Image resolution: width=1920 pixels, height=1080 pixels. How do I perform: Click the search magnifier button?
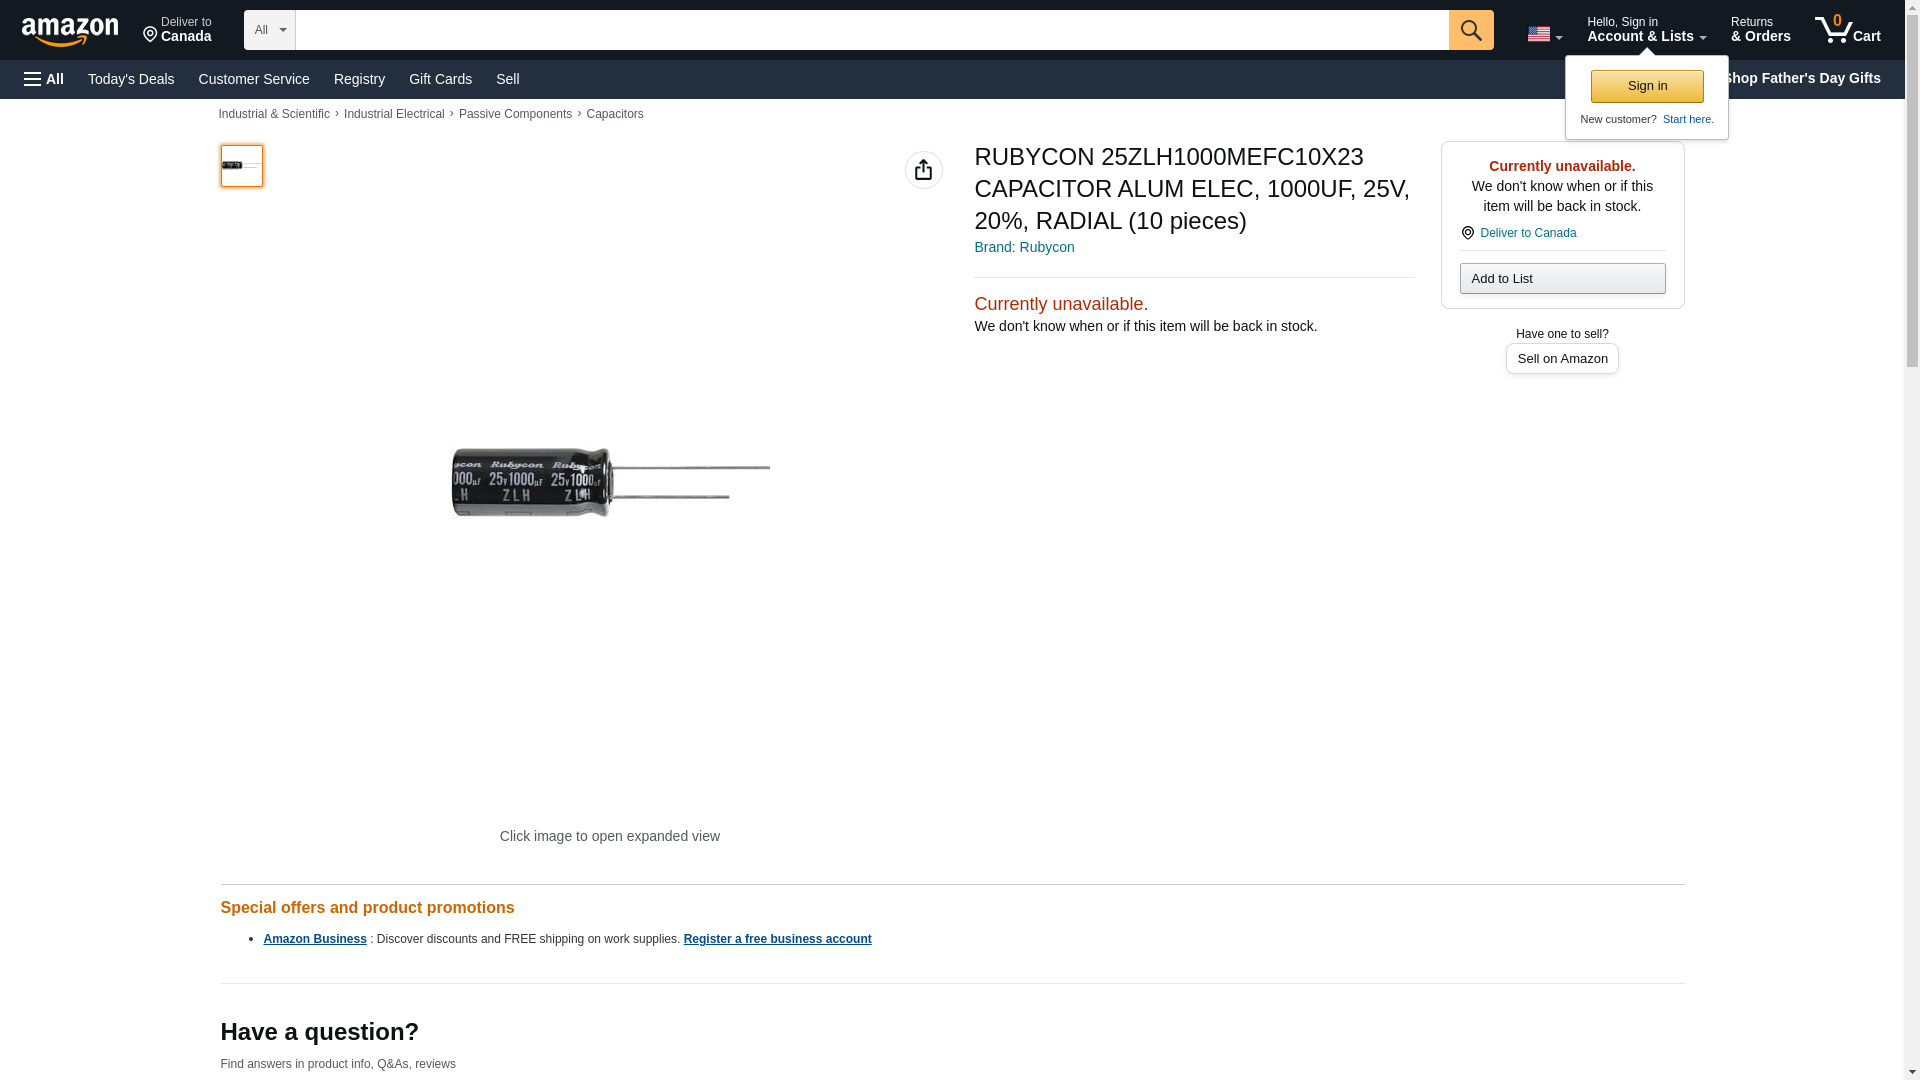pyautogui.click(x=1470, y=30)
